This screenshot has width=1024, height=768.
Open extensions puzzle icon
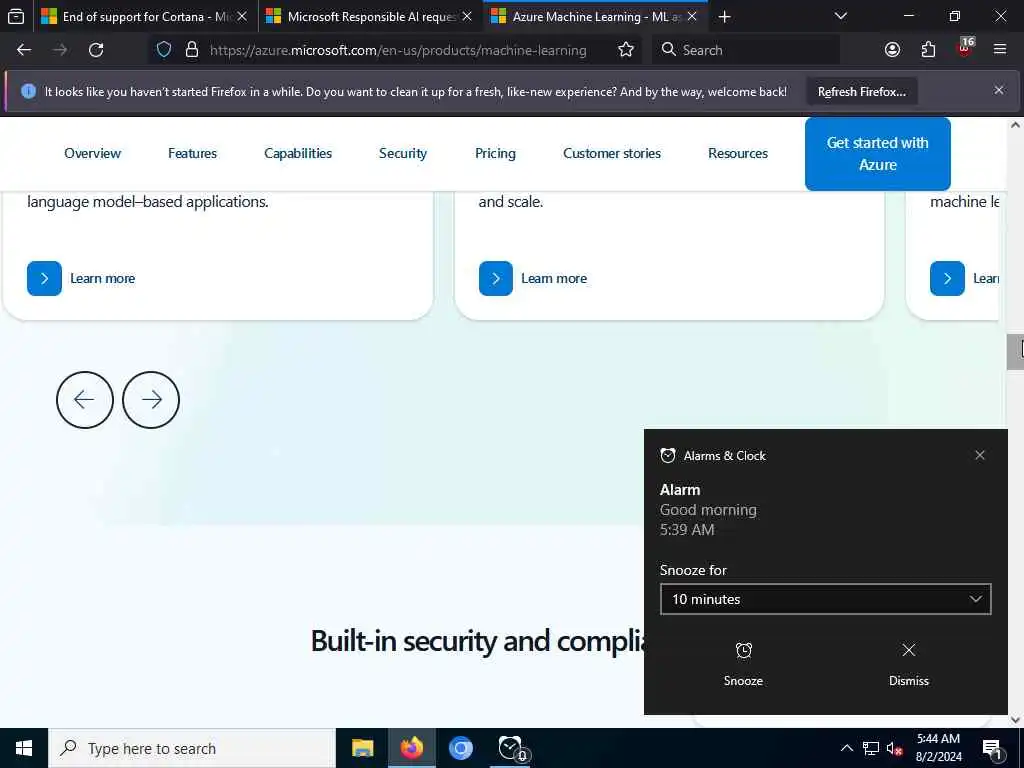(928, 50)
